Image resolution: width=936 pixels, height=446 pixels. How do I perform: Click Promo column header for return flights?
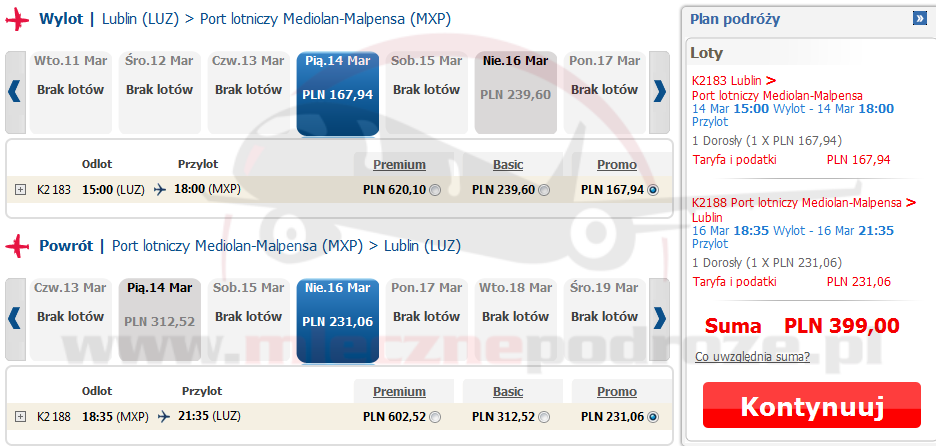point(616,392)
